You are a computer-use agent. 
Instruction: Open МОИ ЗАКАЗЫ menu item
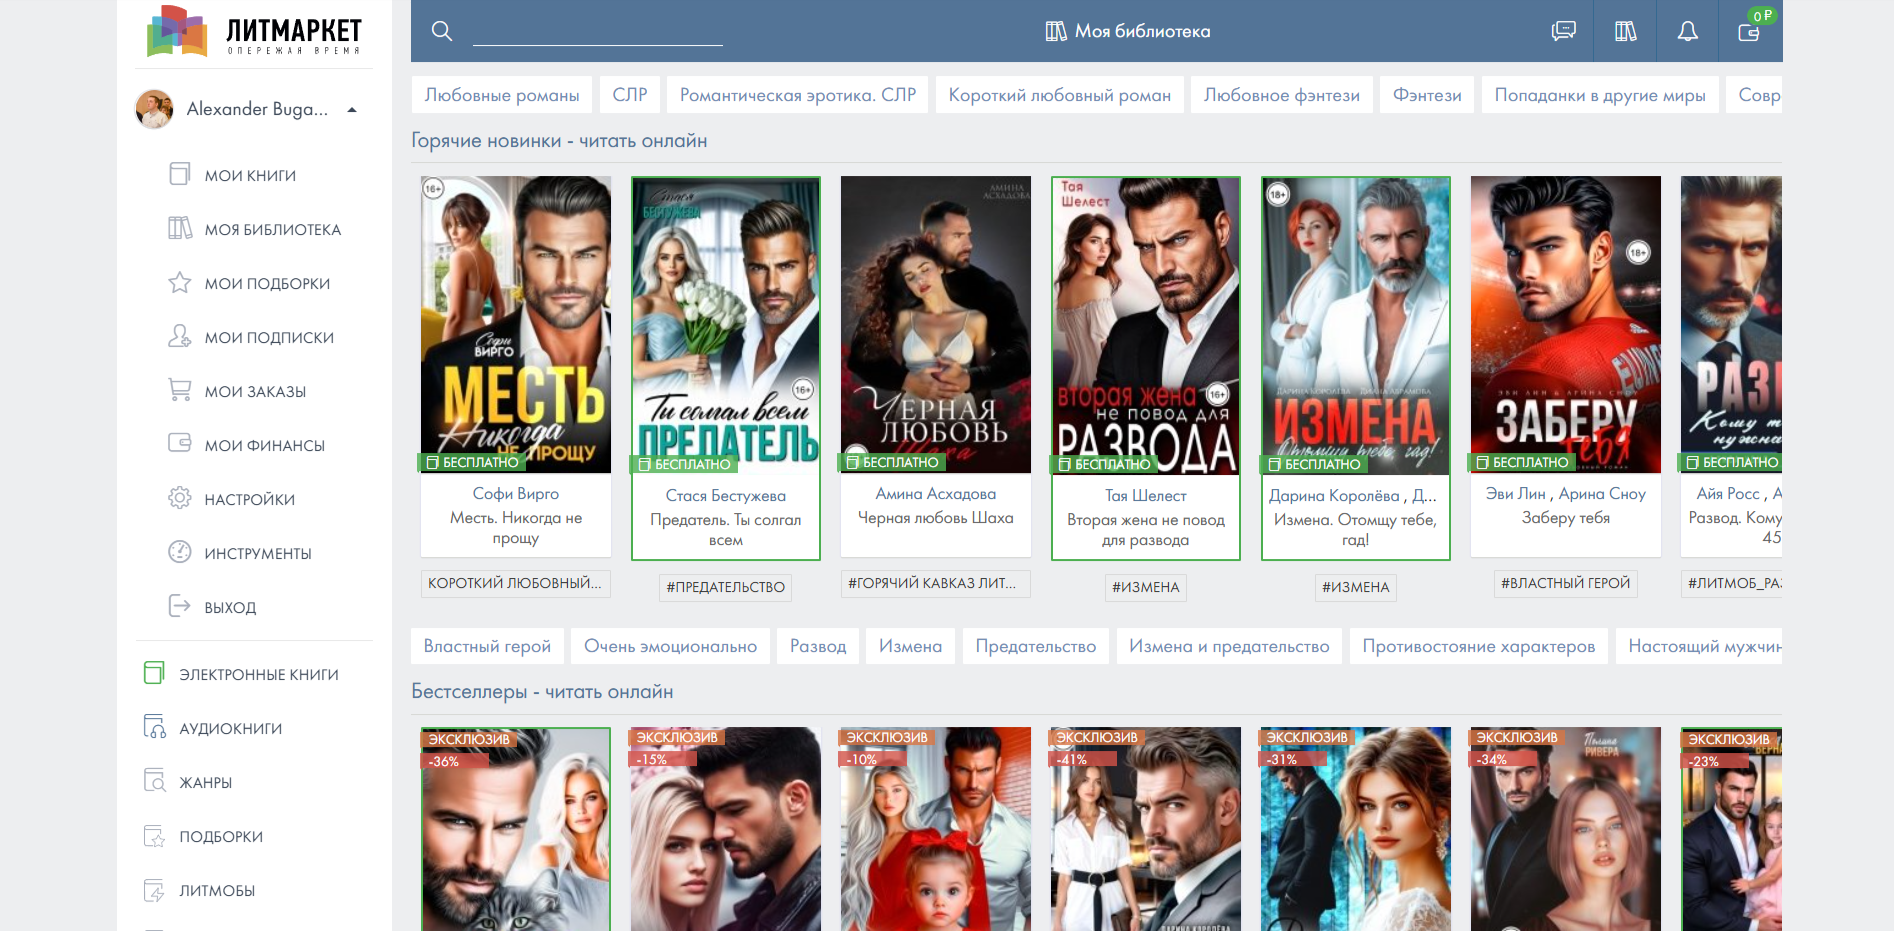[x=255, y=391]
